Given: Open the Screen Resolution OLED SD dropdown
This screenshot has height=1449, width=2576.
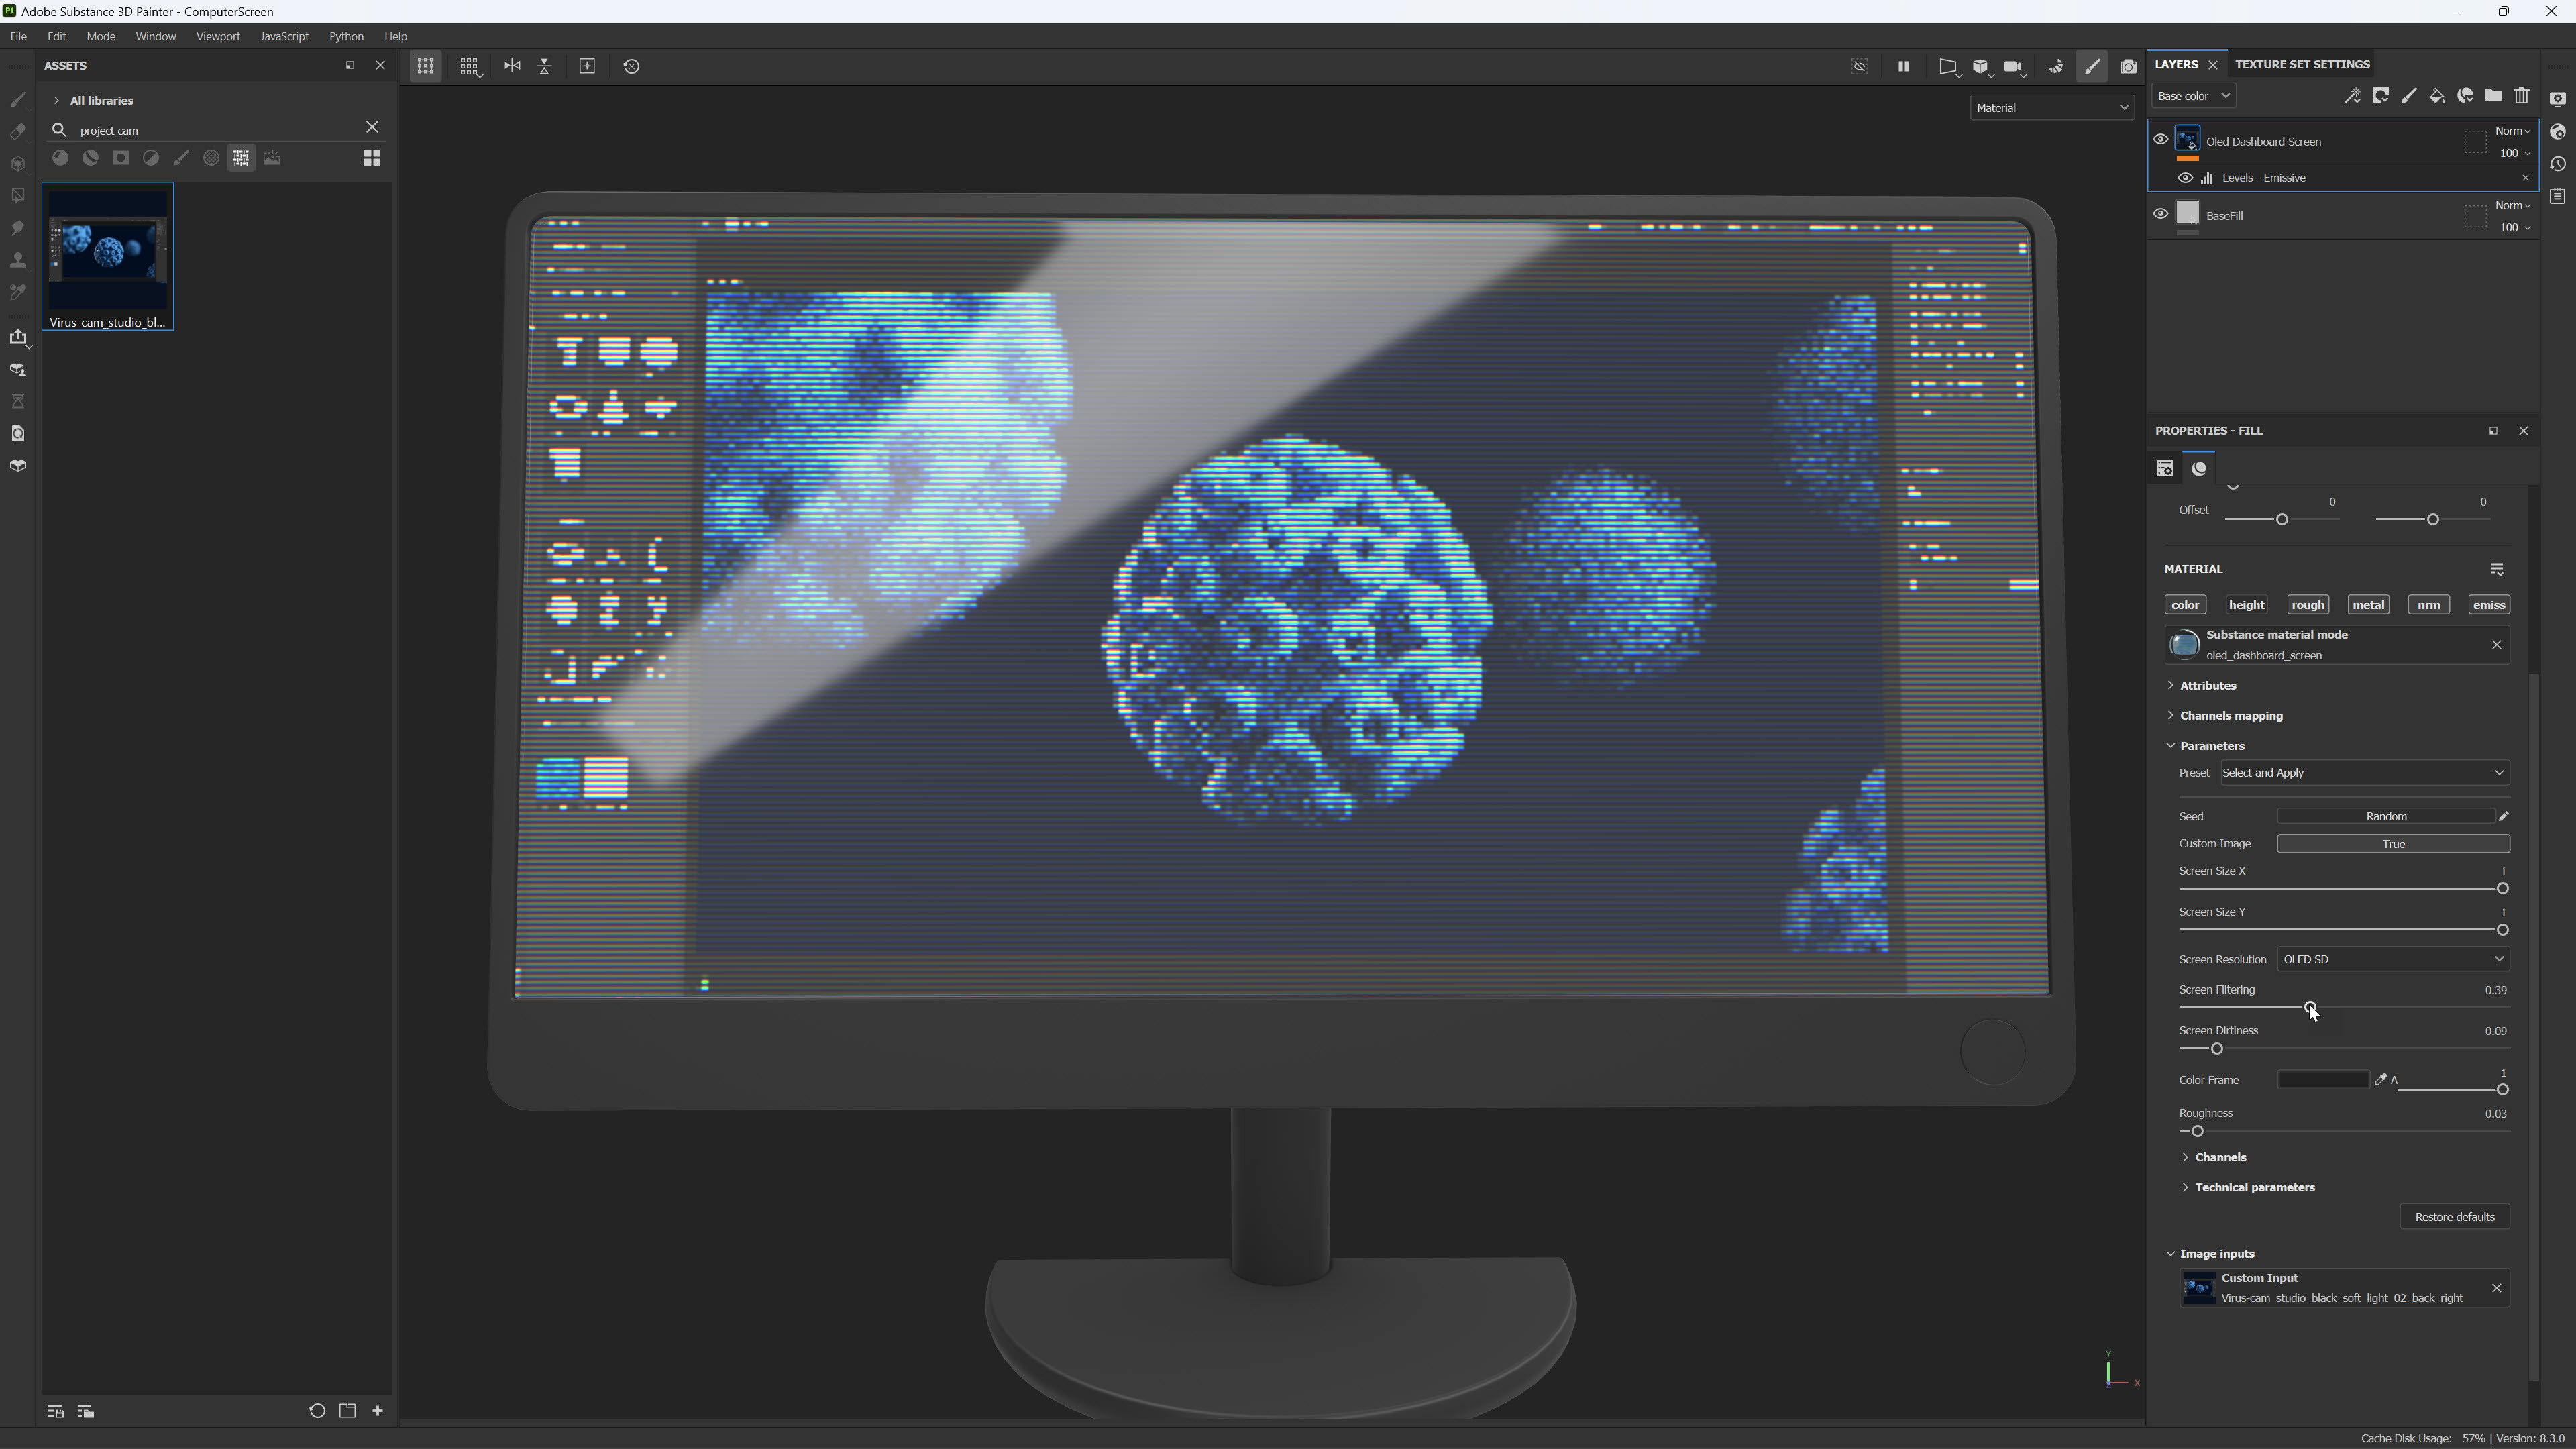Looking at the screenshot, I should pos(2393,959).
